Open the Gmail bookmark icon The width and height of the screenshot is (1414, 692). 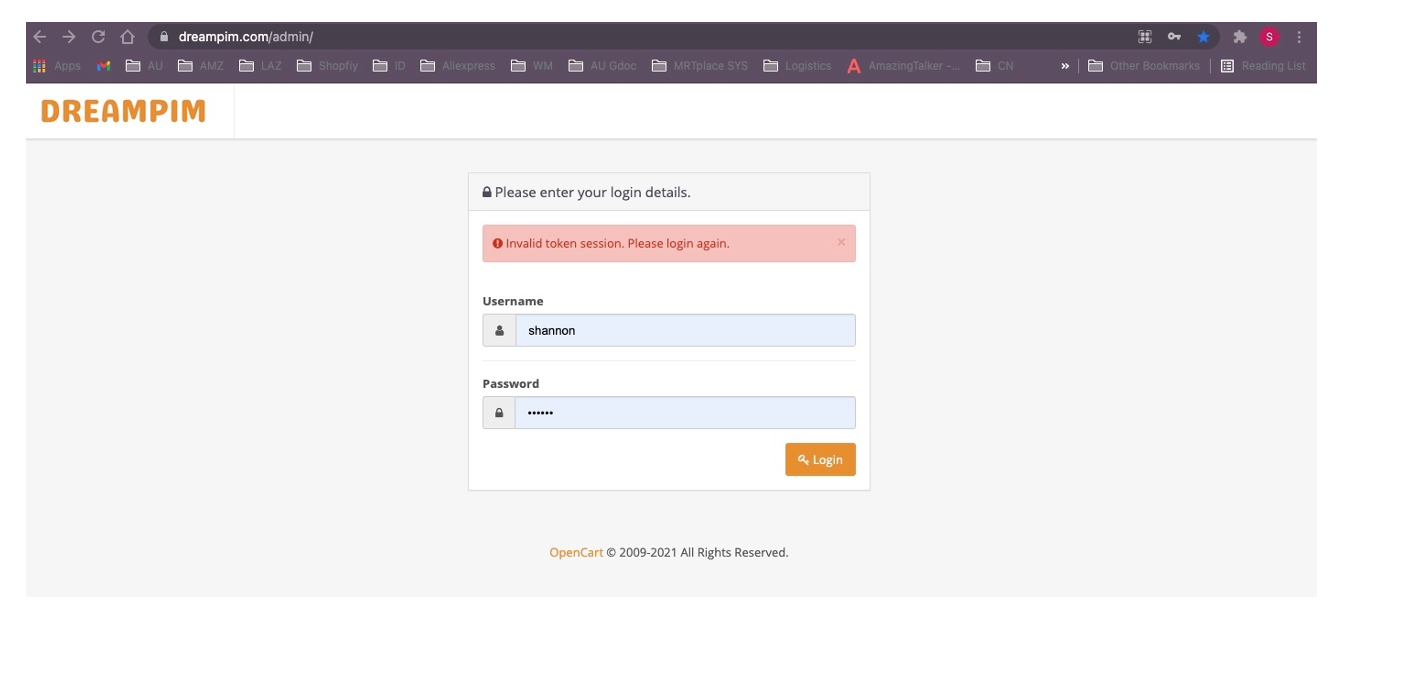point(103,66)
